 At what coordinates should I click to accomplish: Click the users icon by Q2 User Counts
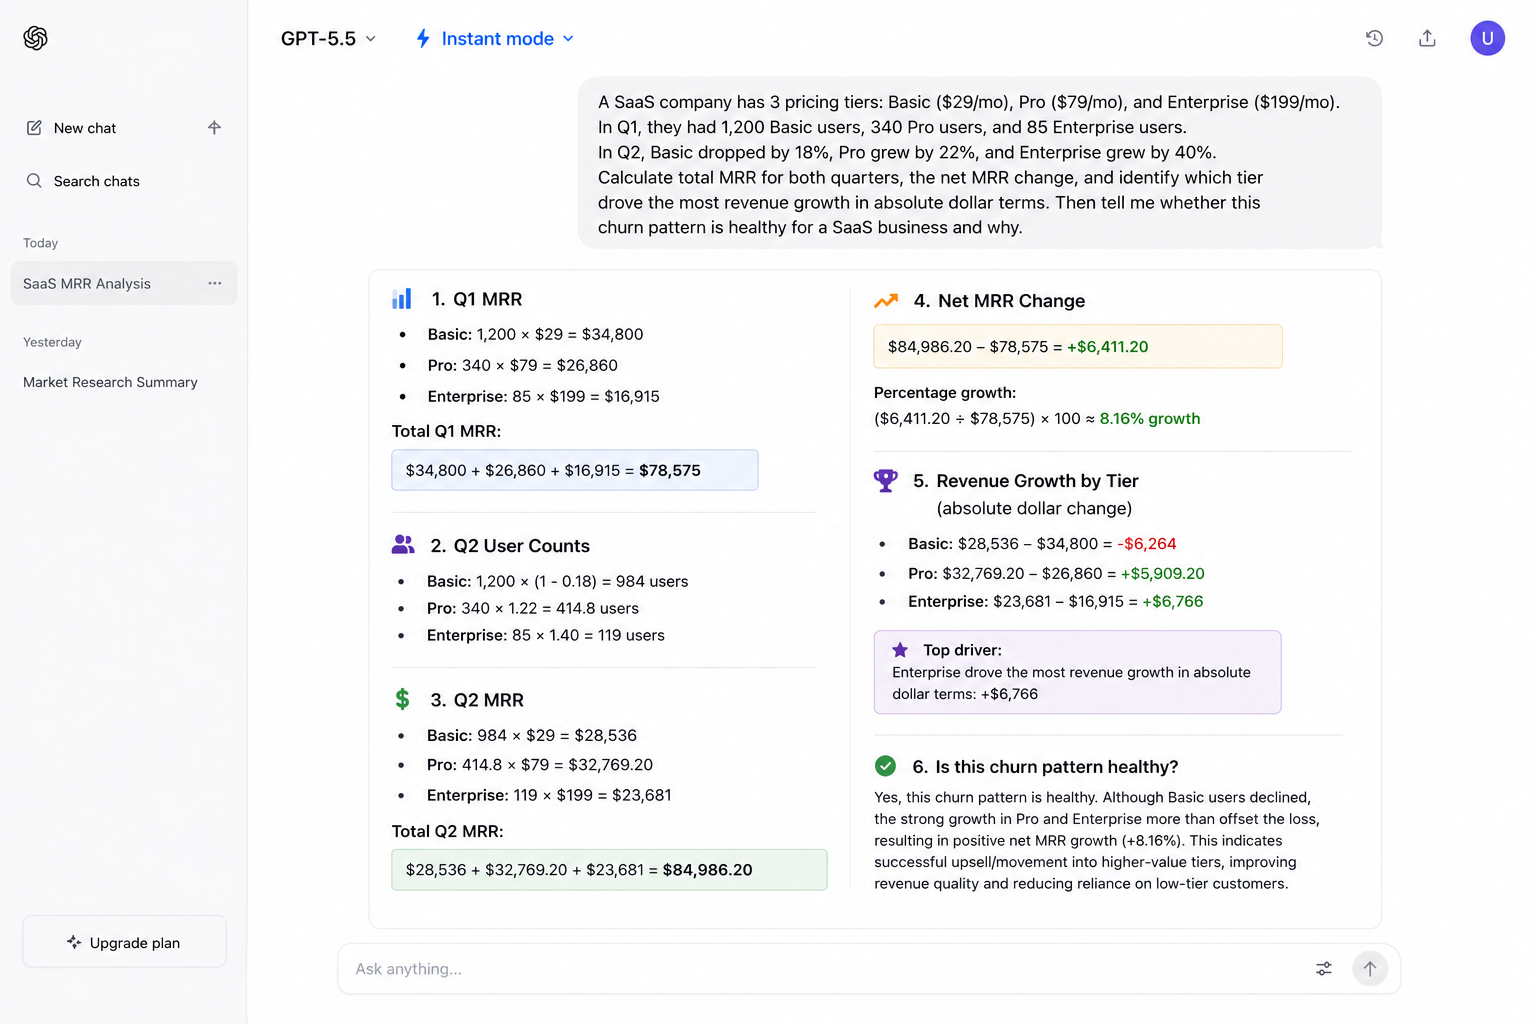point(403,545)
